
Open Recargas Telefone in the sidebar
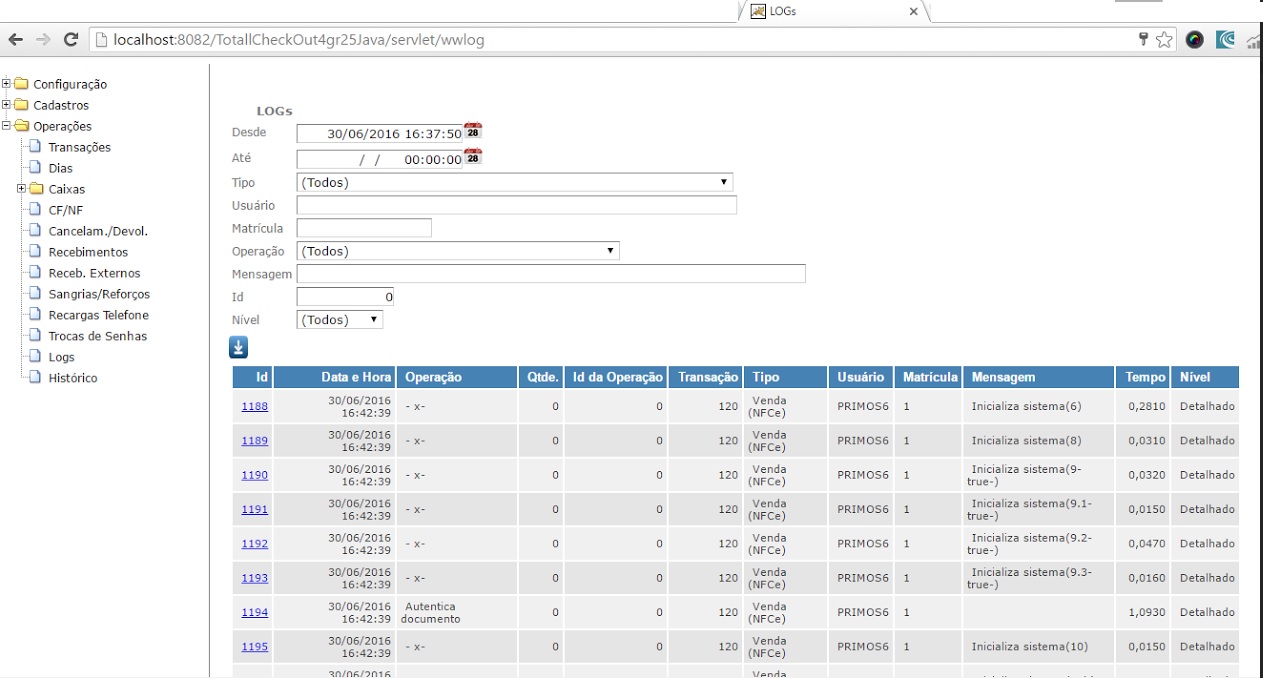98,315
